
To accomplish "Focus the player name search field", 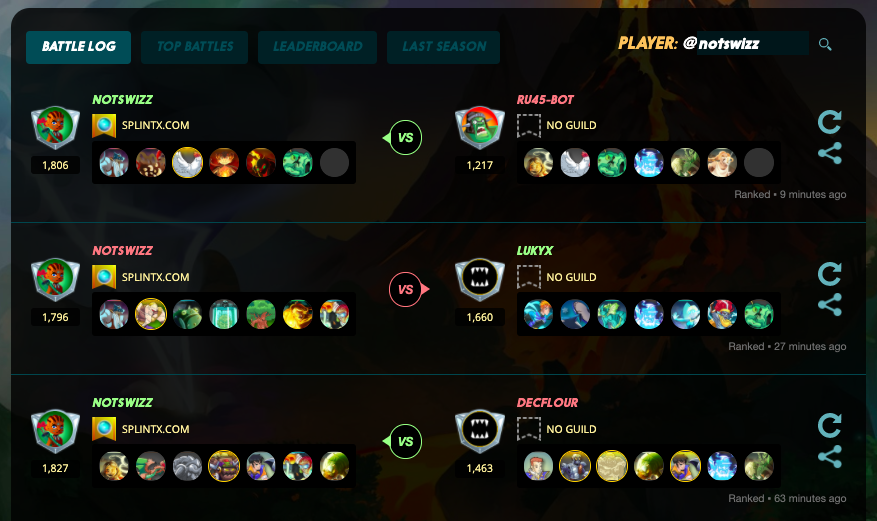I will (x=744, y=44).
